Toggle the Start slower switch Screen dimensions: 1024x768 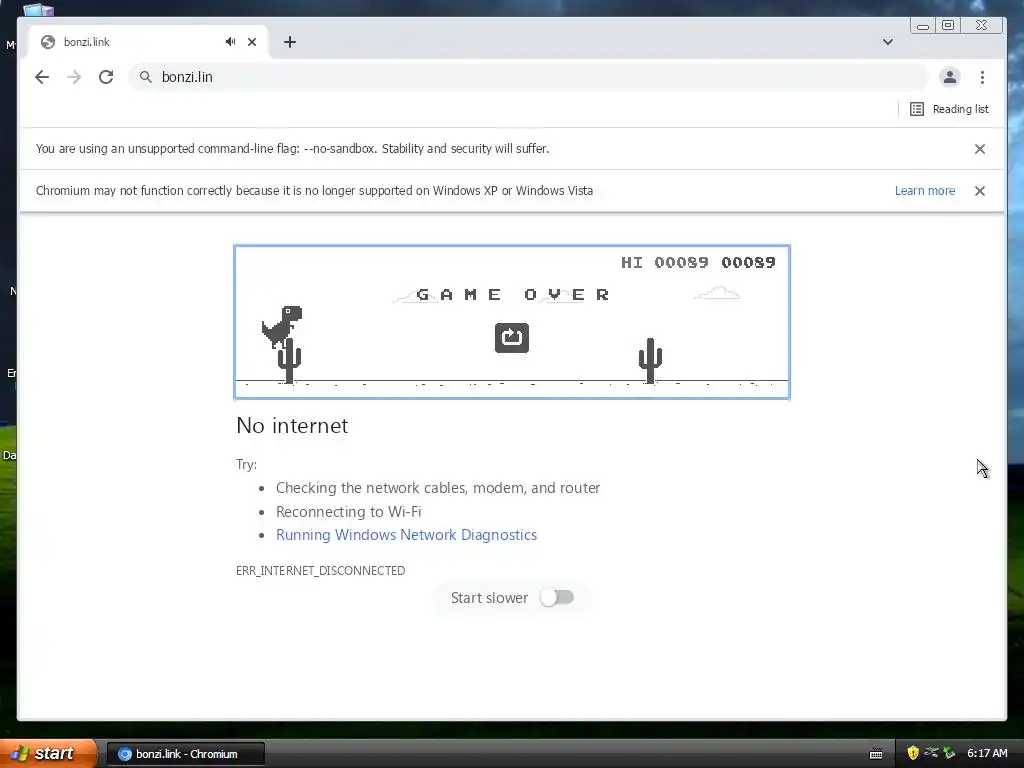(x=557, y=598)
